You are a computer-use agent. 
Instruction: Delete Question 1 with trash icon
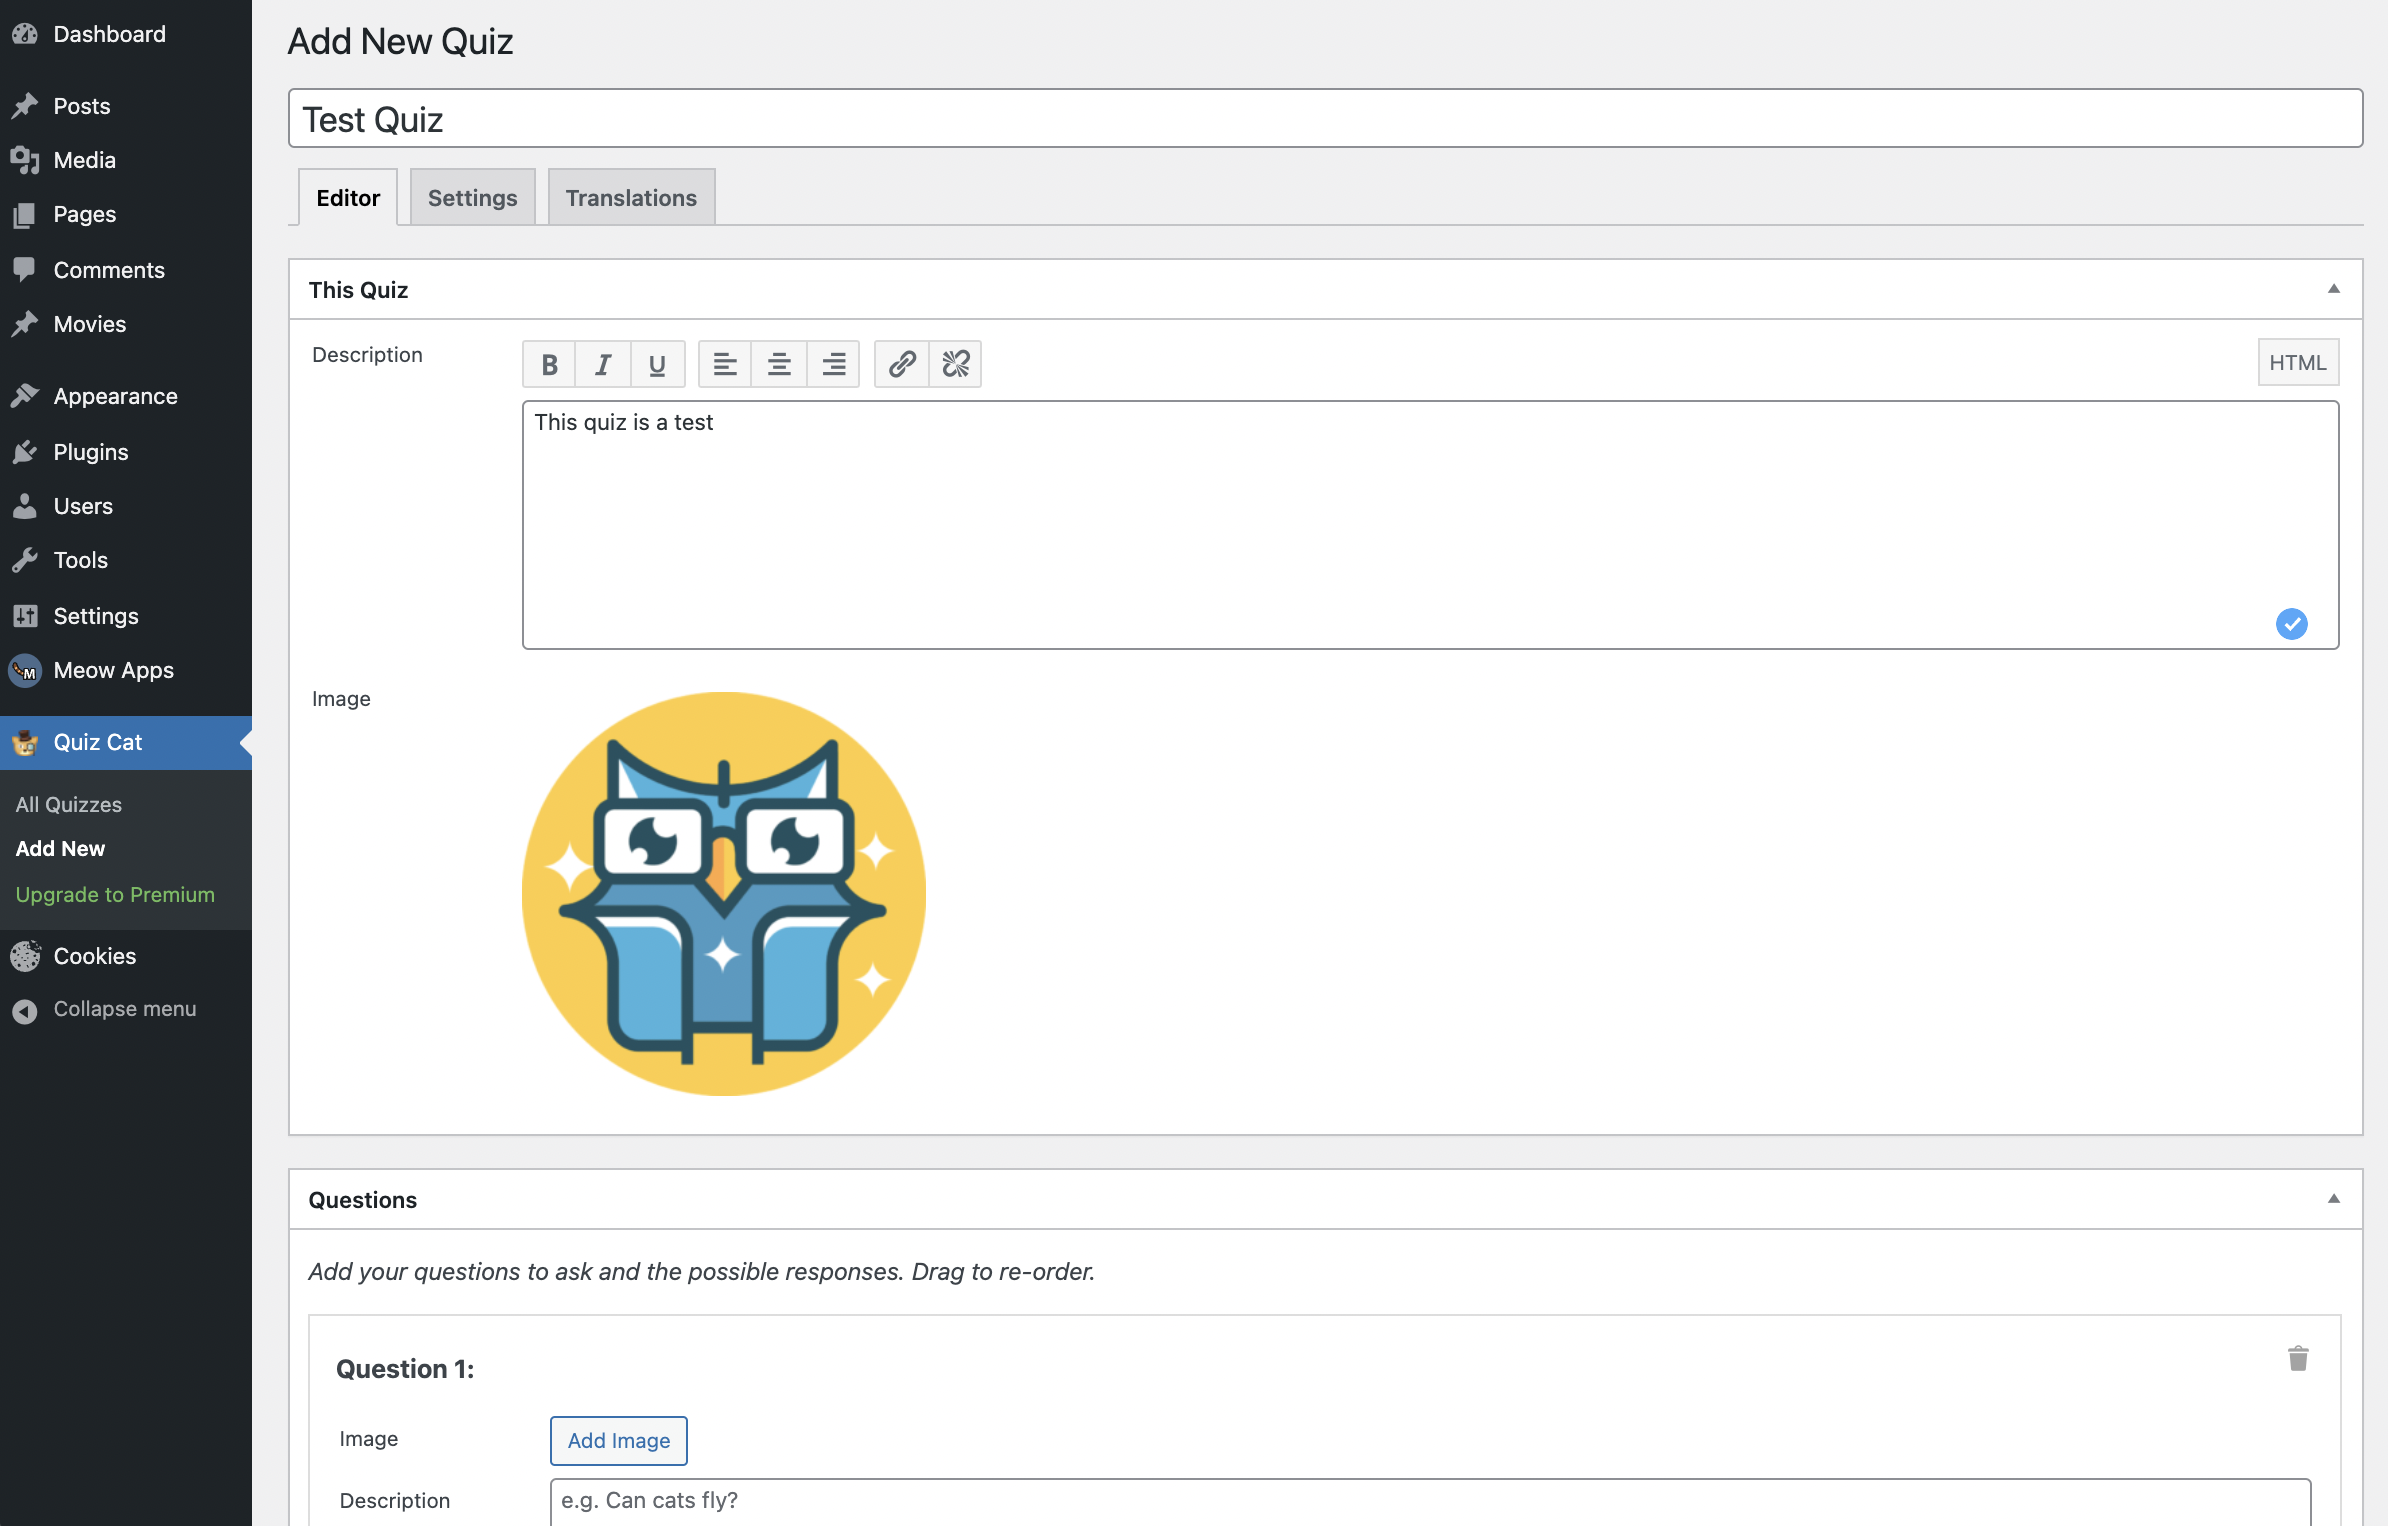click(x=2298, y=1358)
